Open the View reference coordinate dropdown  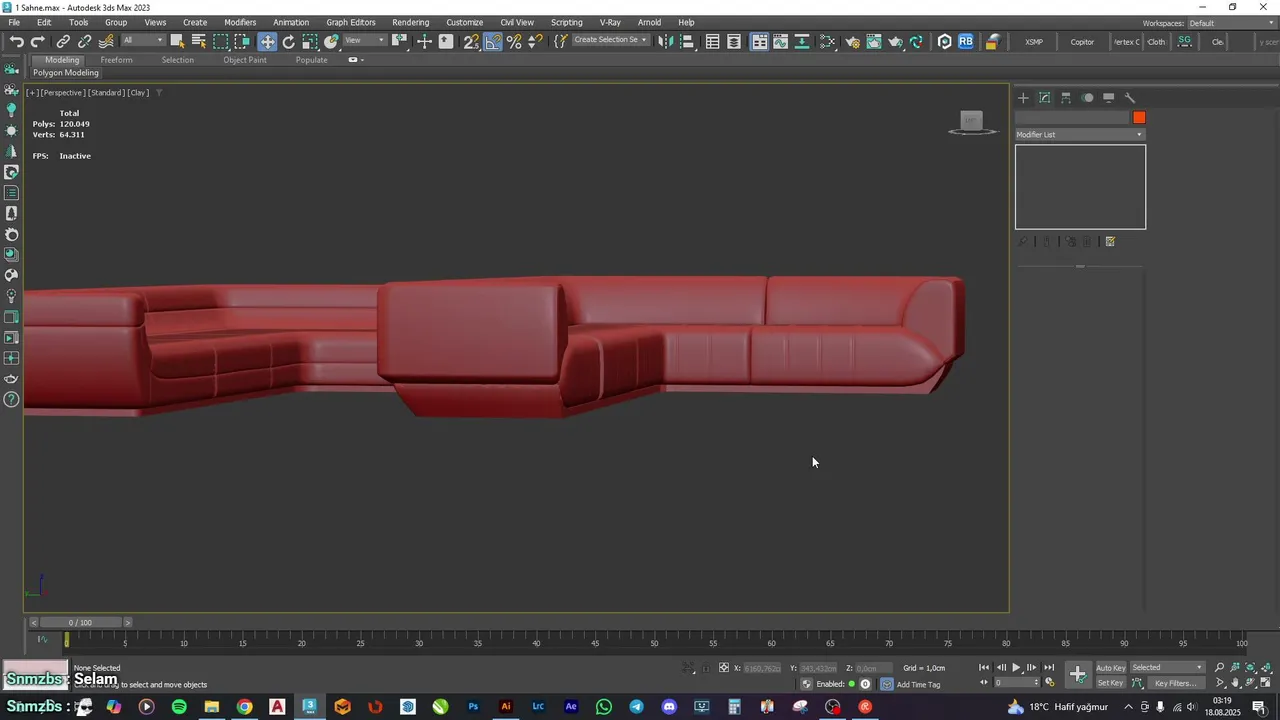(x=364, y=40)
